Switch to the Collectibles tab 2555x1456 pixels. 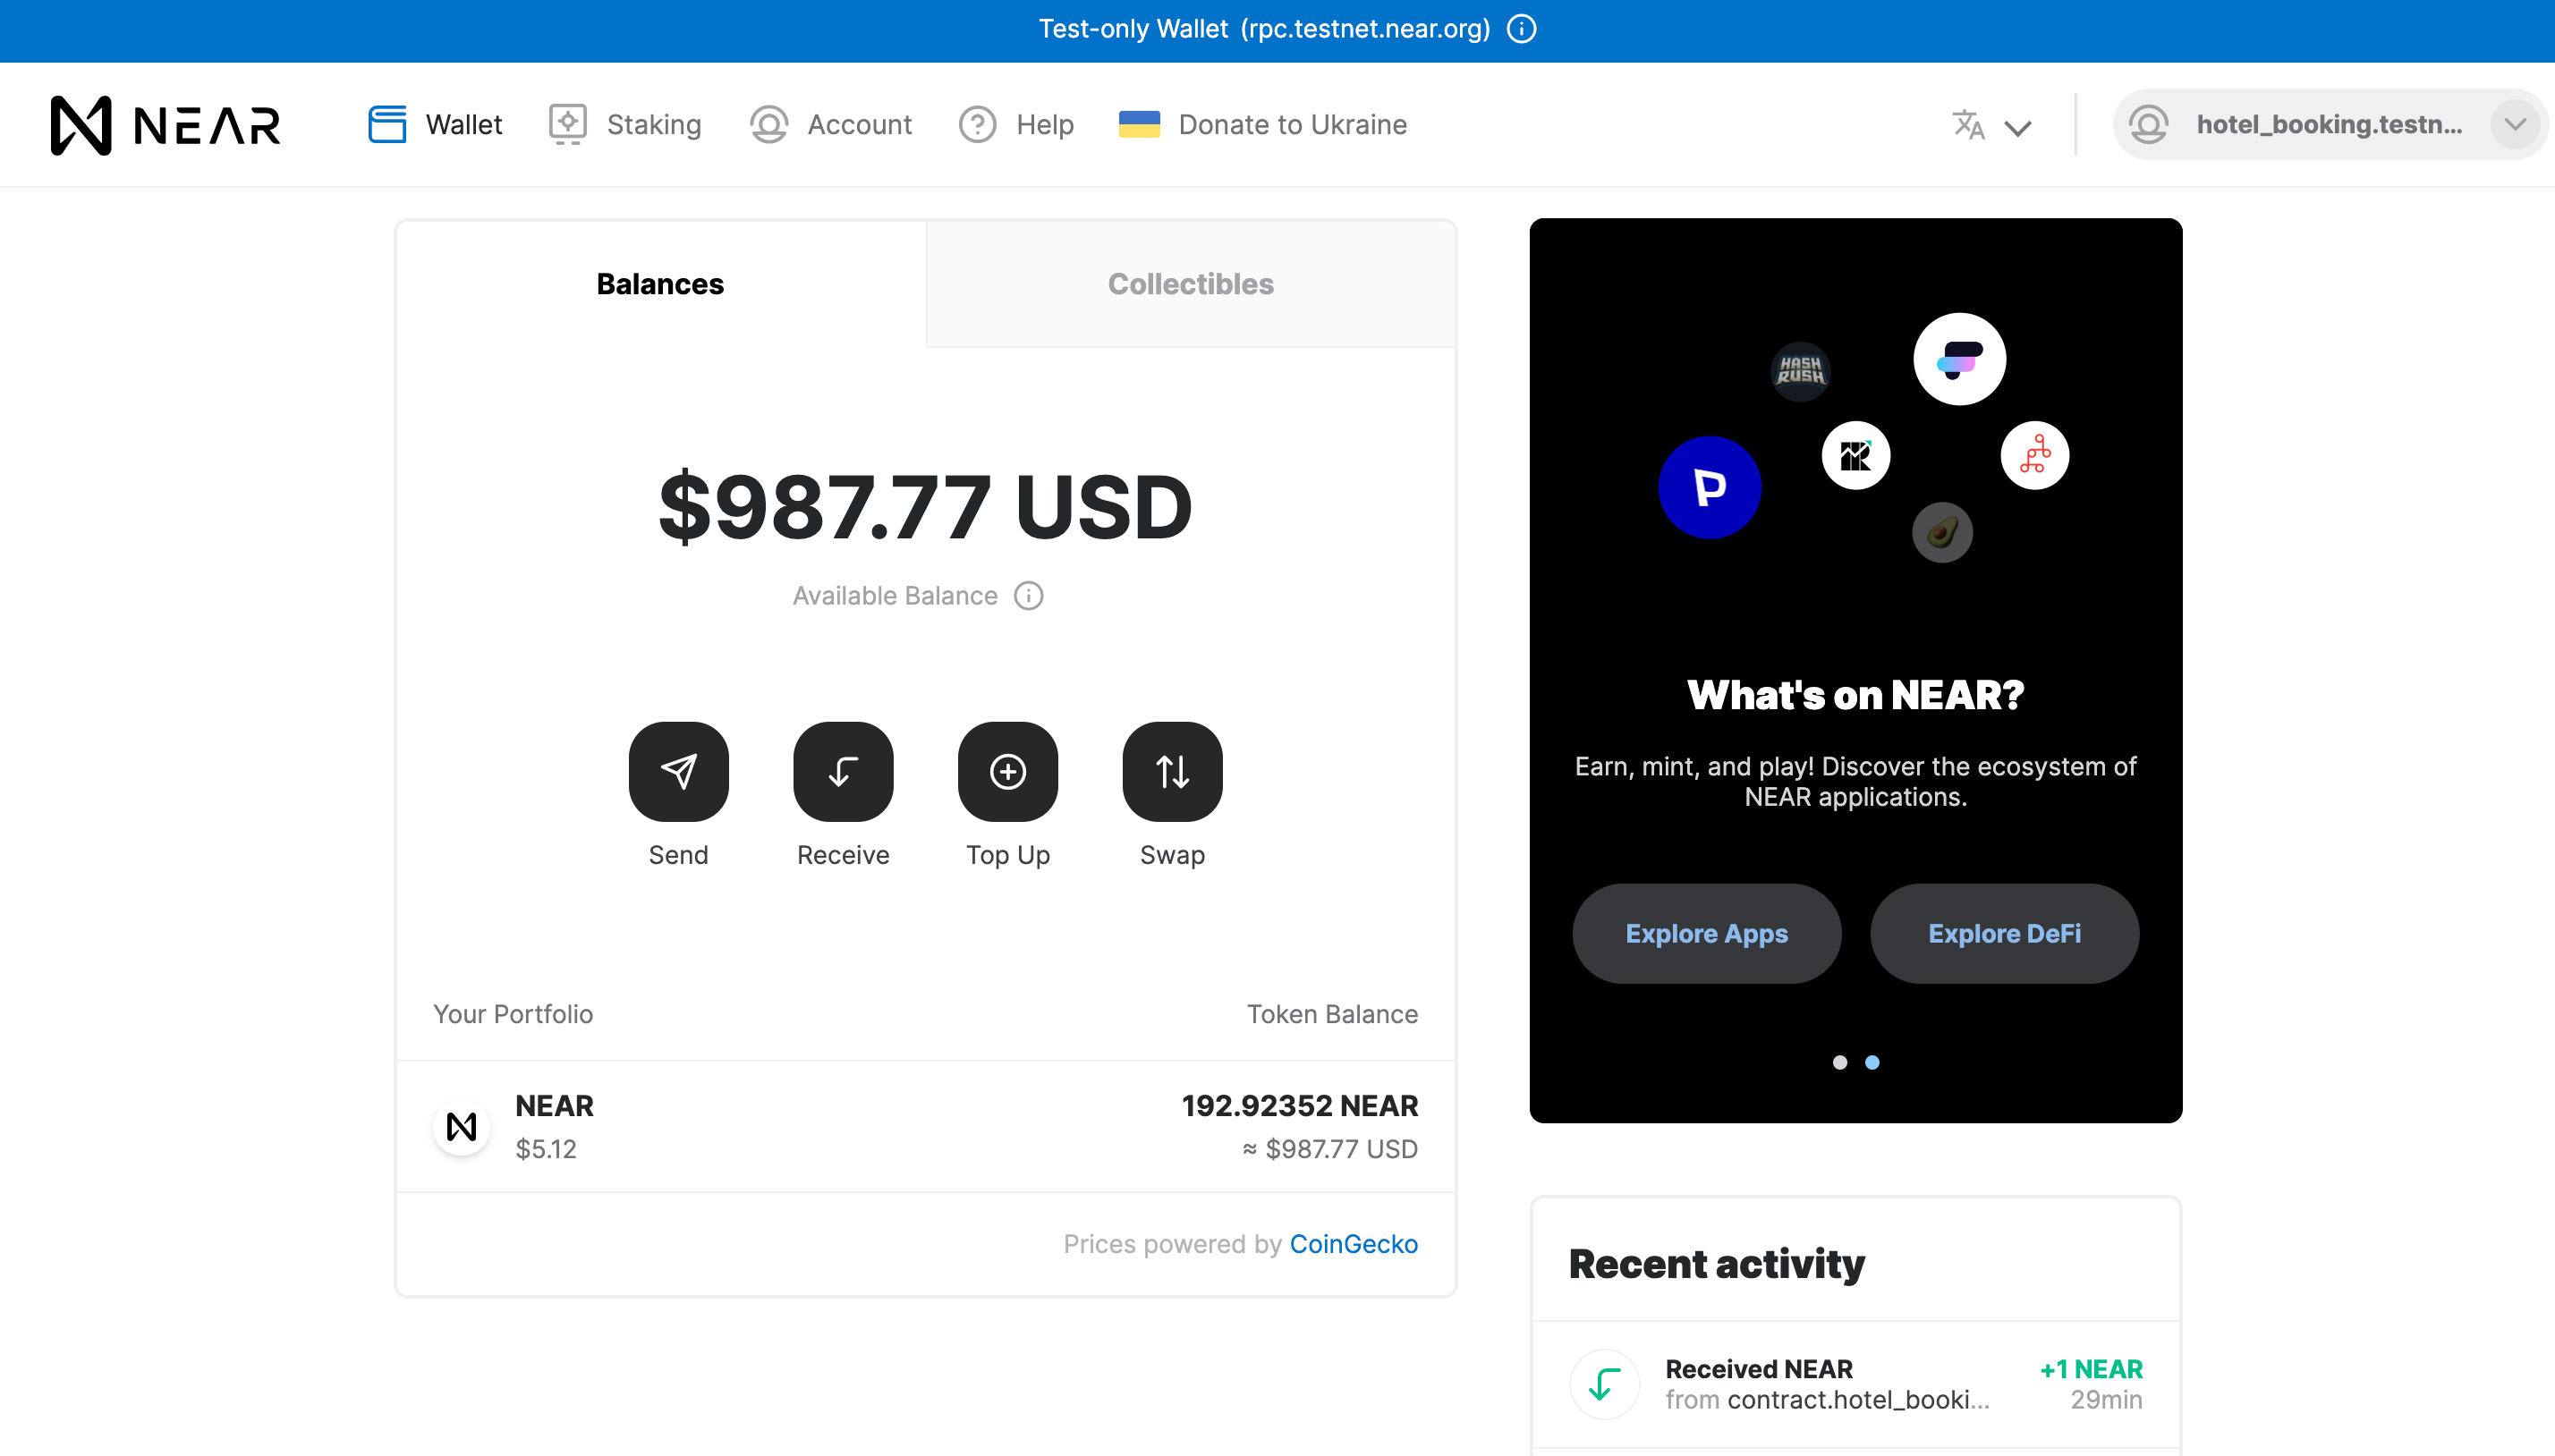click(x=1190, y=284)
